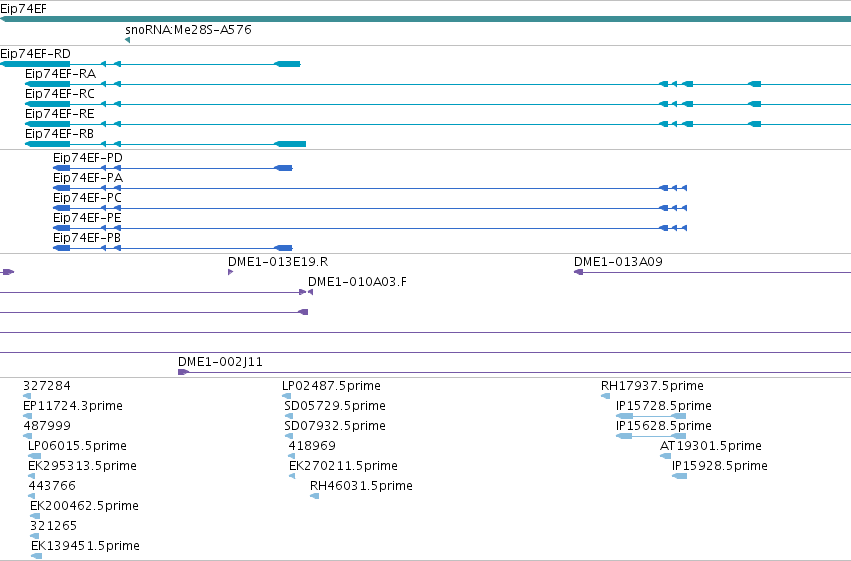Select SD05729.5prime EST label

335,406
